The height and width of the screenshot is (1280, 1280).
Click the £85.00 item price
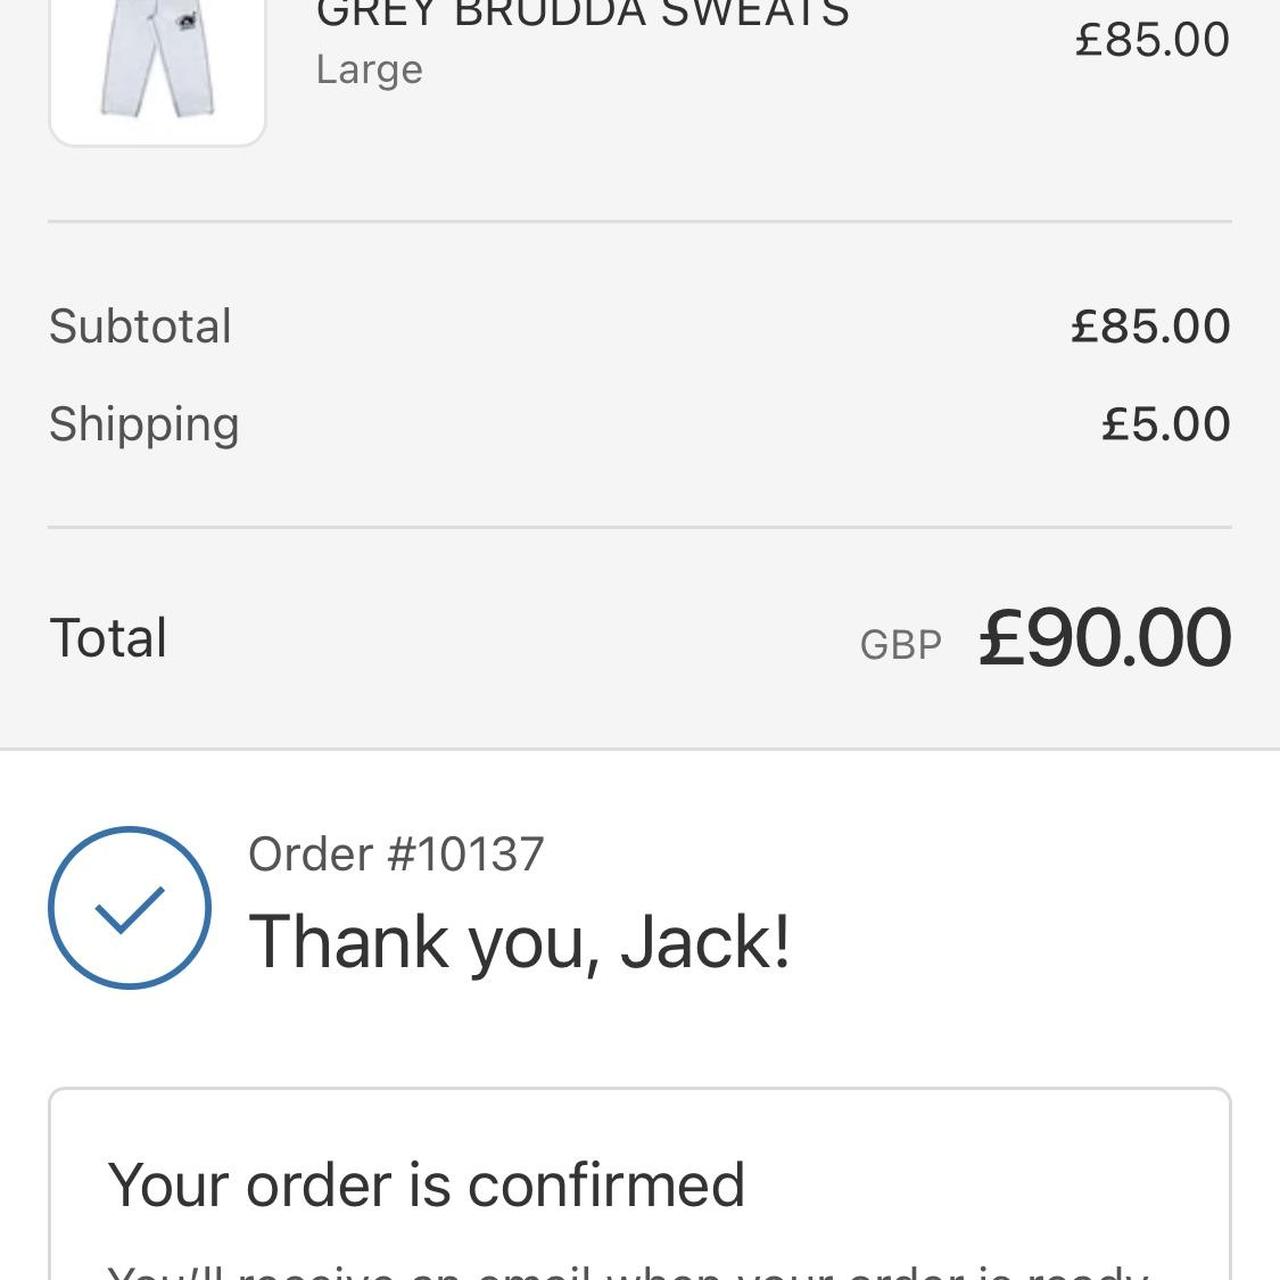pos(1150,36)
